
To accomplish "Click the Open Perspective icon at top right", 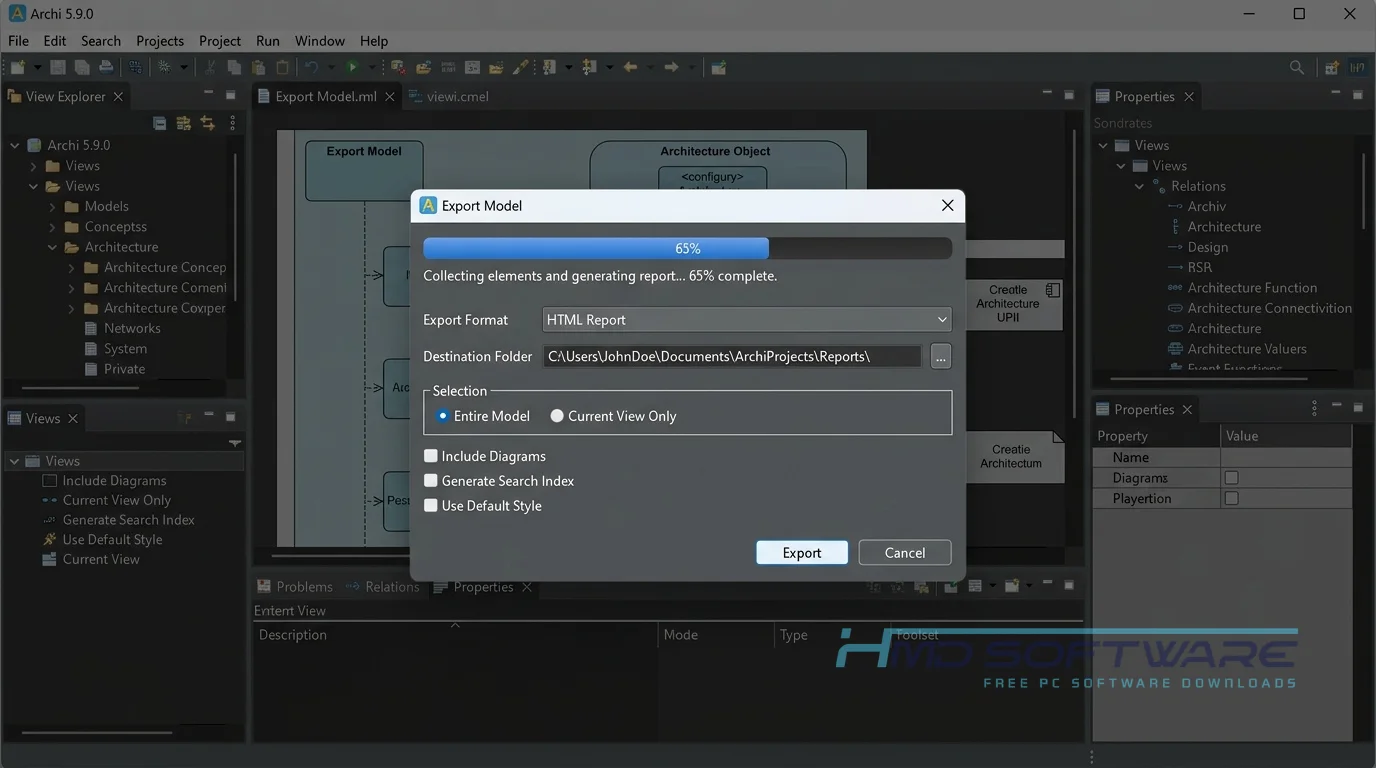I will tap(1332, 67).
